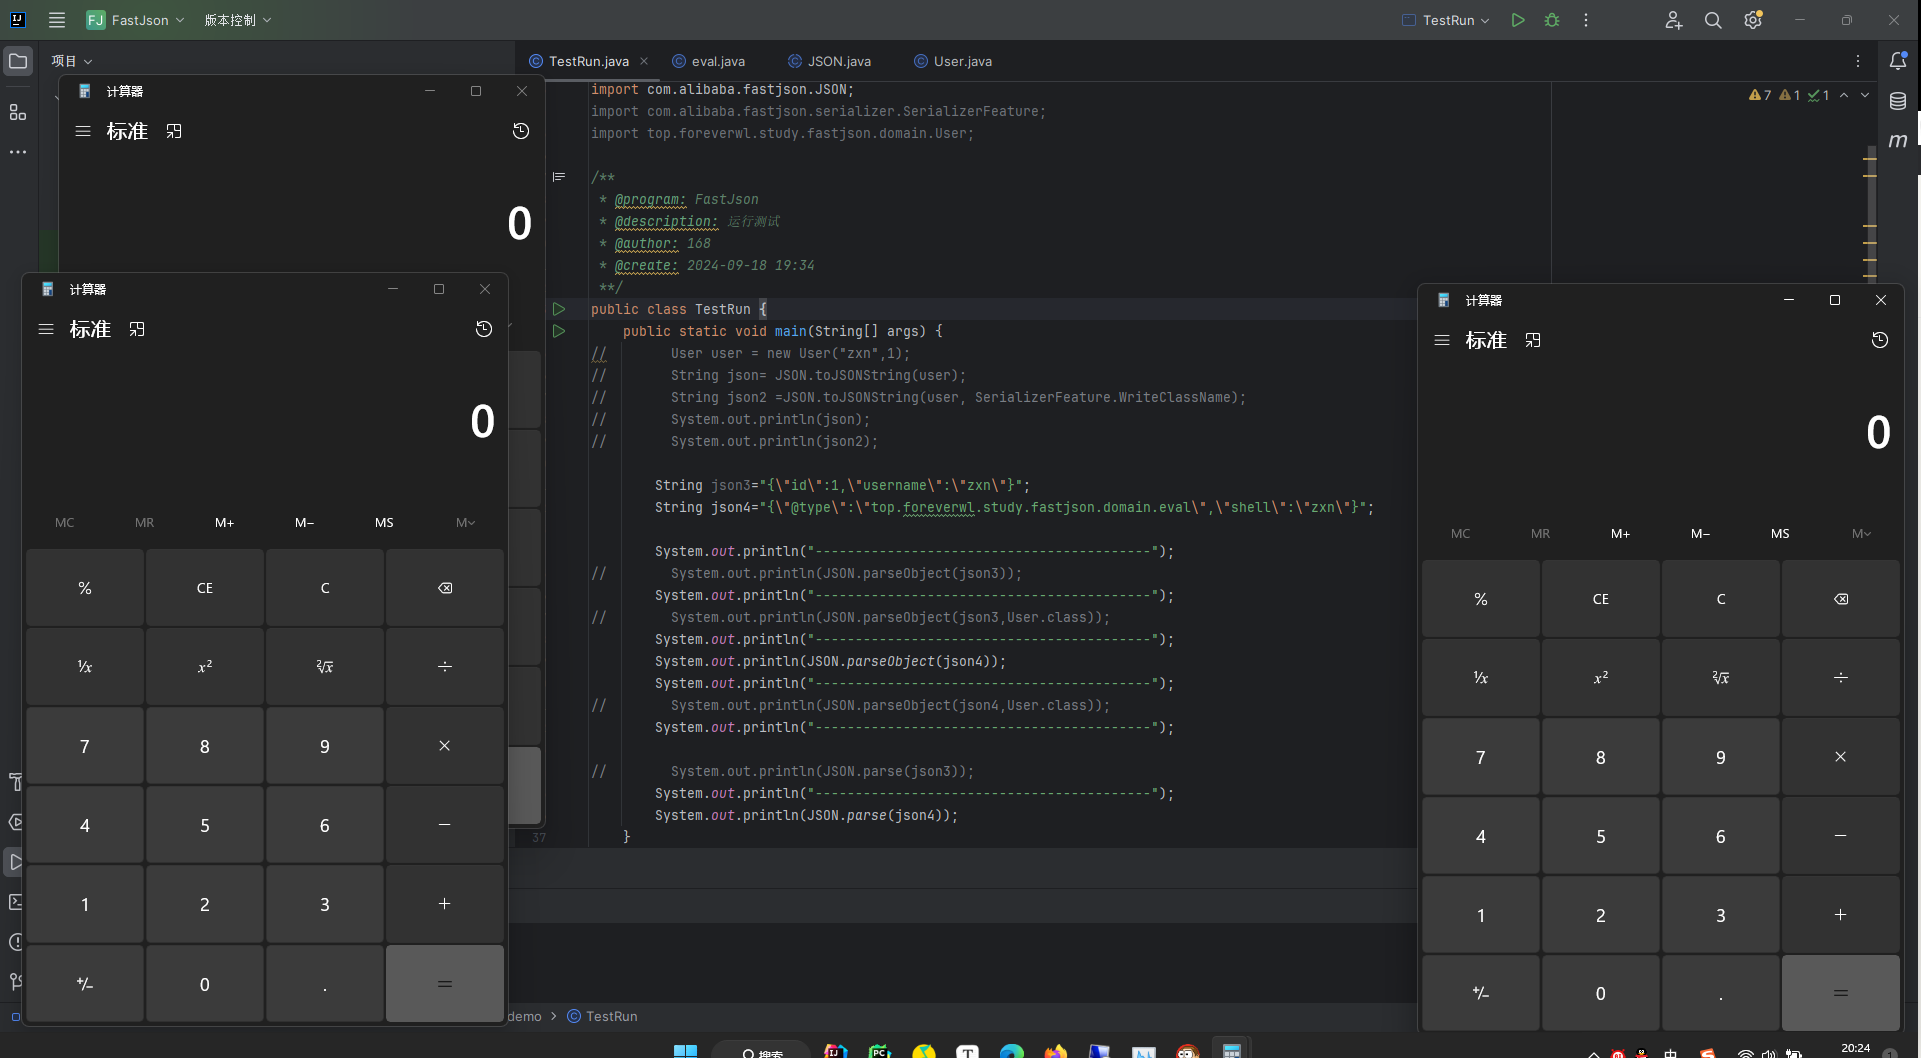Image resolution: width=1921 pixels, height=1058 pixels.
Task: Switch to the TestRun.java tab
Action: tap(588, 61)
